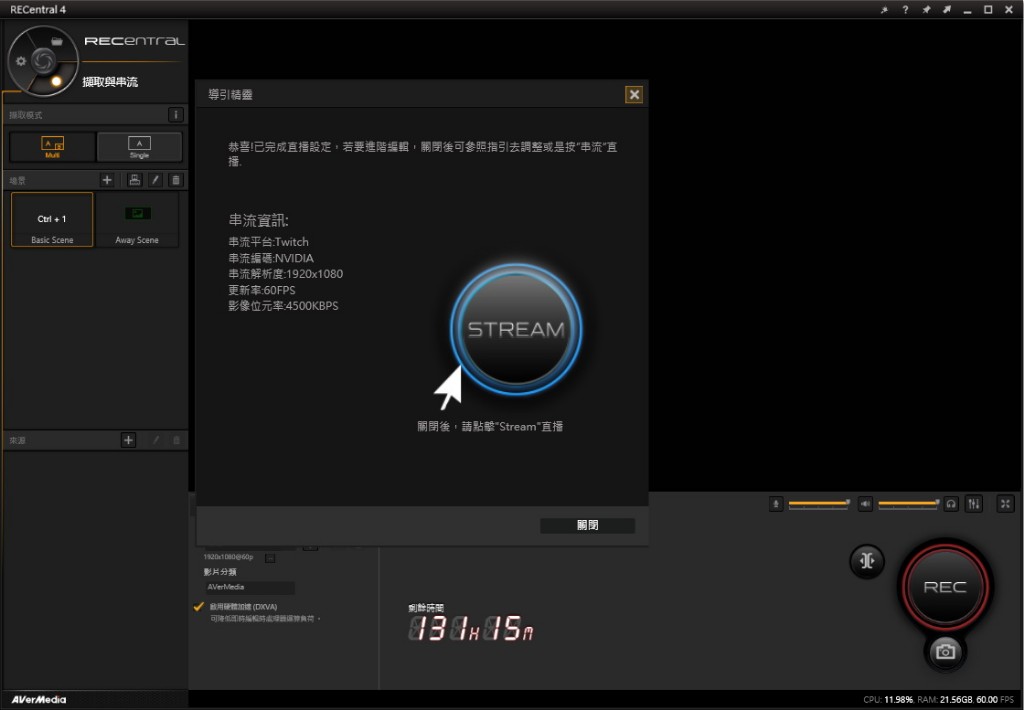The image size is (1024, 710).
Task: Click the 擷取與串流 mode title
Action: [x=110, y=82]
